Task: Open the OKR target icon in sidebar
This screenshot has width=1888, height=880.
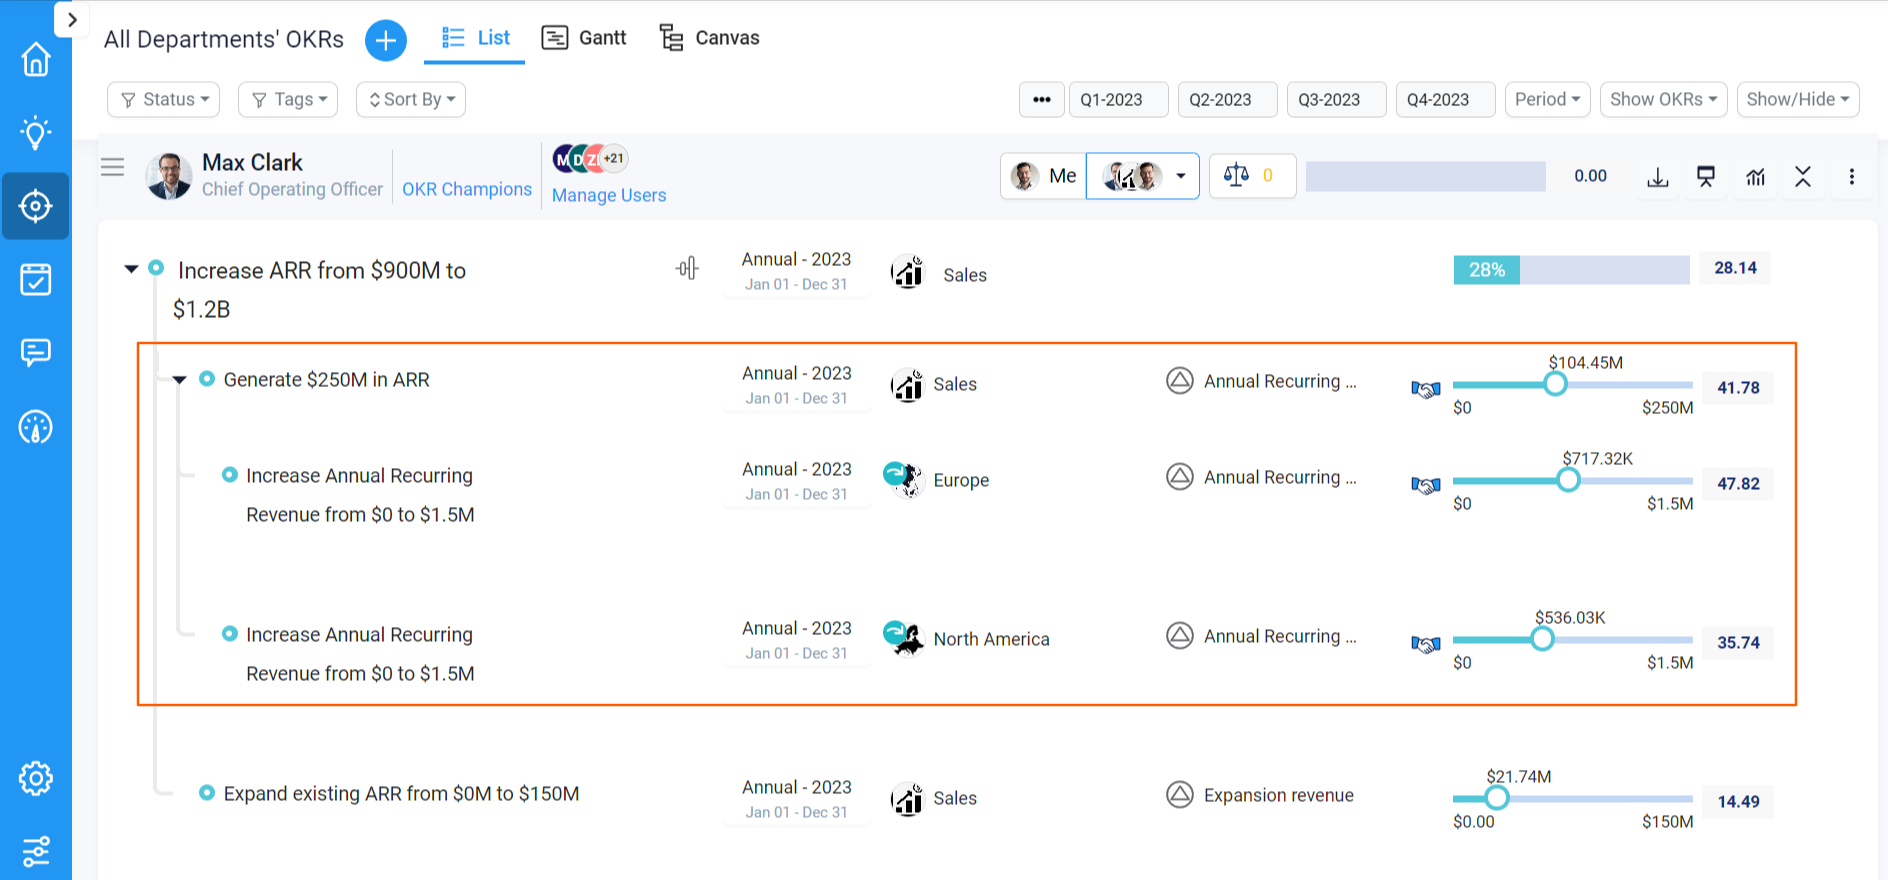Action: tap(36, 206)
